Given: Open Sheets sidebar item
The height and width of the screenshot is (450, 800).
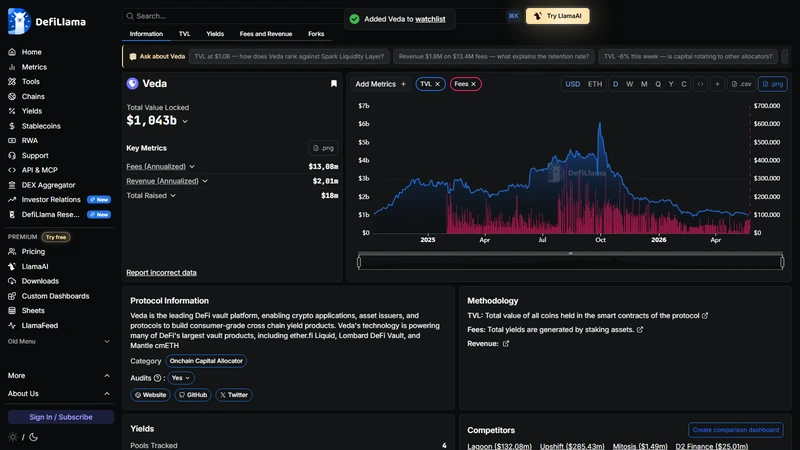Looking at the screenshot, I should (x=33, y=310).
